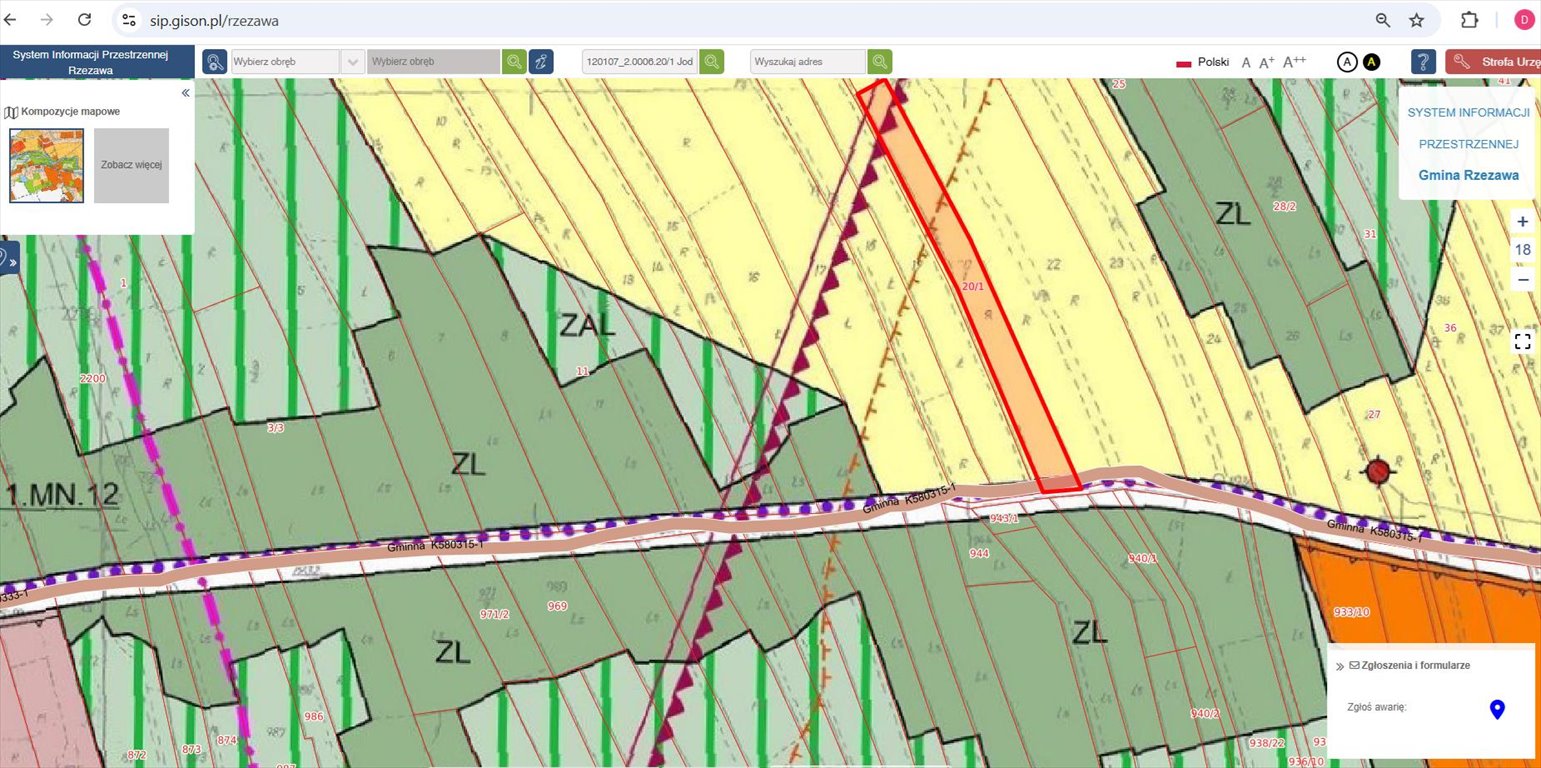Click the Strefa Urzędnika red button
This screenshot has width=1541, height=768.
coord(1493,62)
